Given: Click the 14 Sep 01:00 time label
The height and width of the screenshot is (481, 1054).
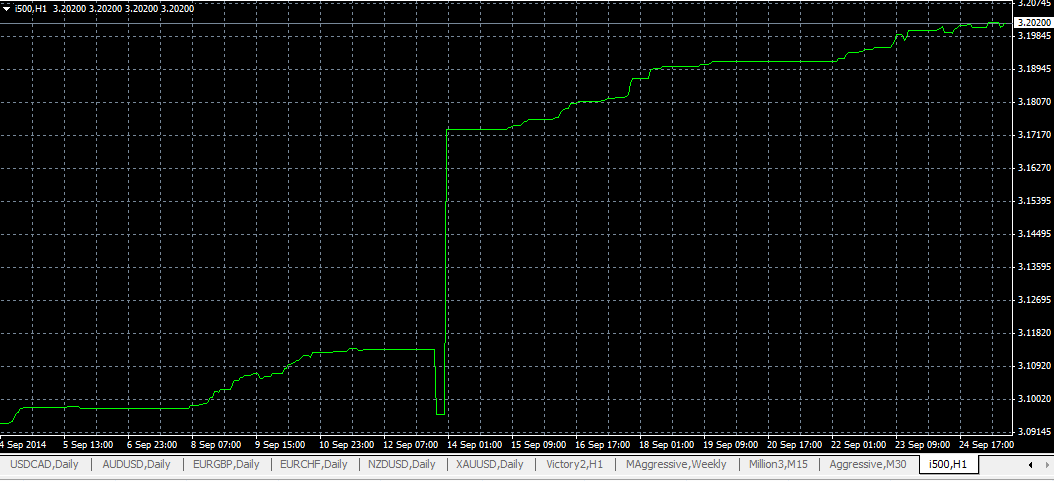Looking at the screenshot, I should coord(474,445).
